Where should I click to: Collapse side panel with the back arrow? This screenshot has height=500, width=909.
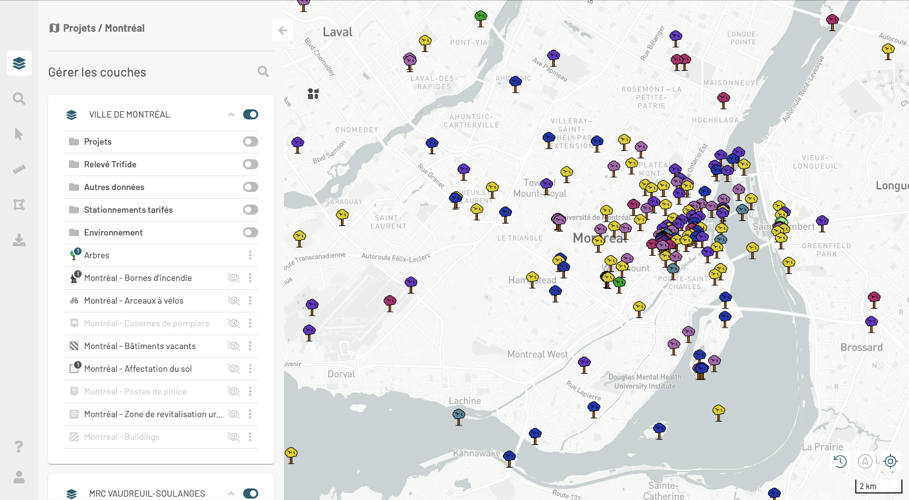[x=283, y=31]
